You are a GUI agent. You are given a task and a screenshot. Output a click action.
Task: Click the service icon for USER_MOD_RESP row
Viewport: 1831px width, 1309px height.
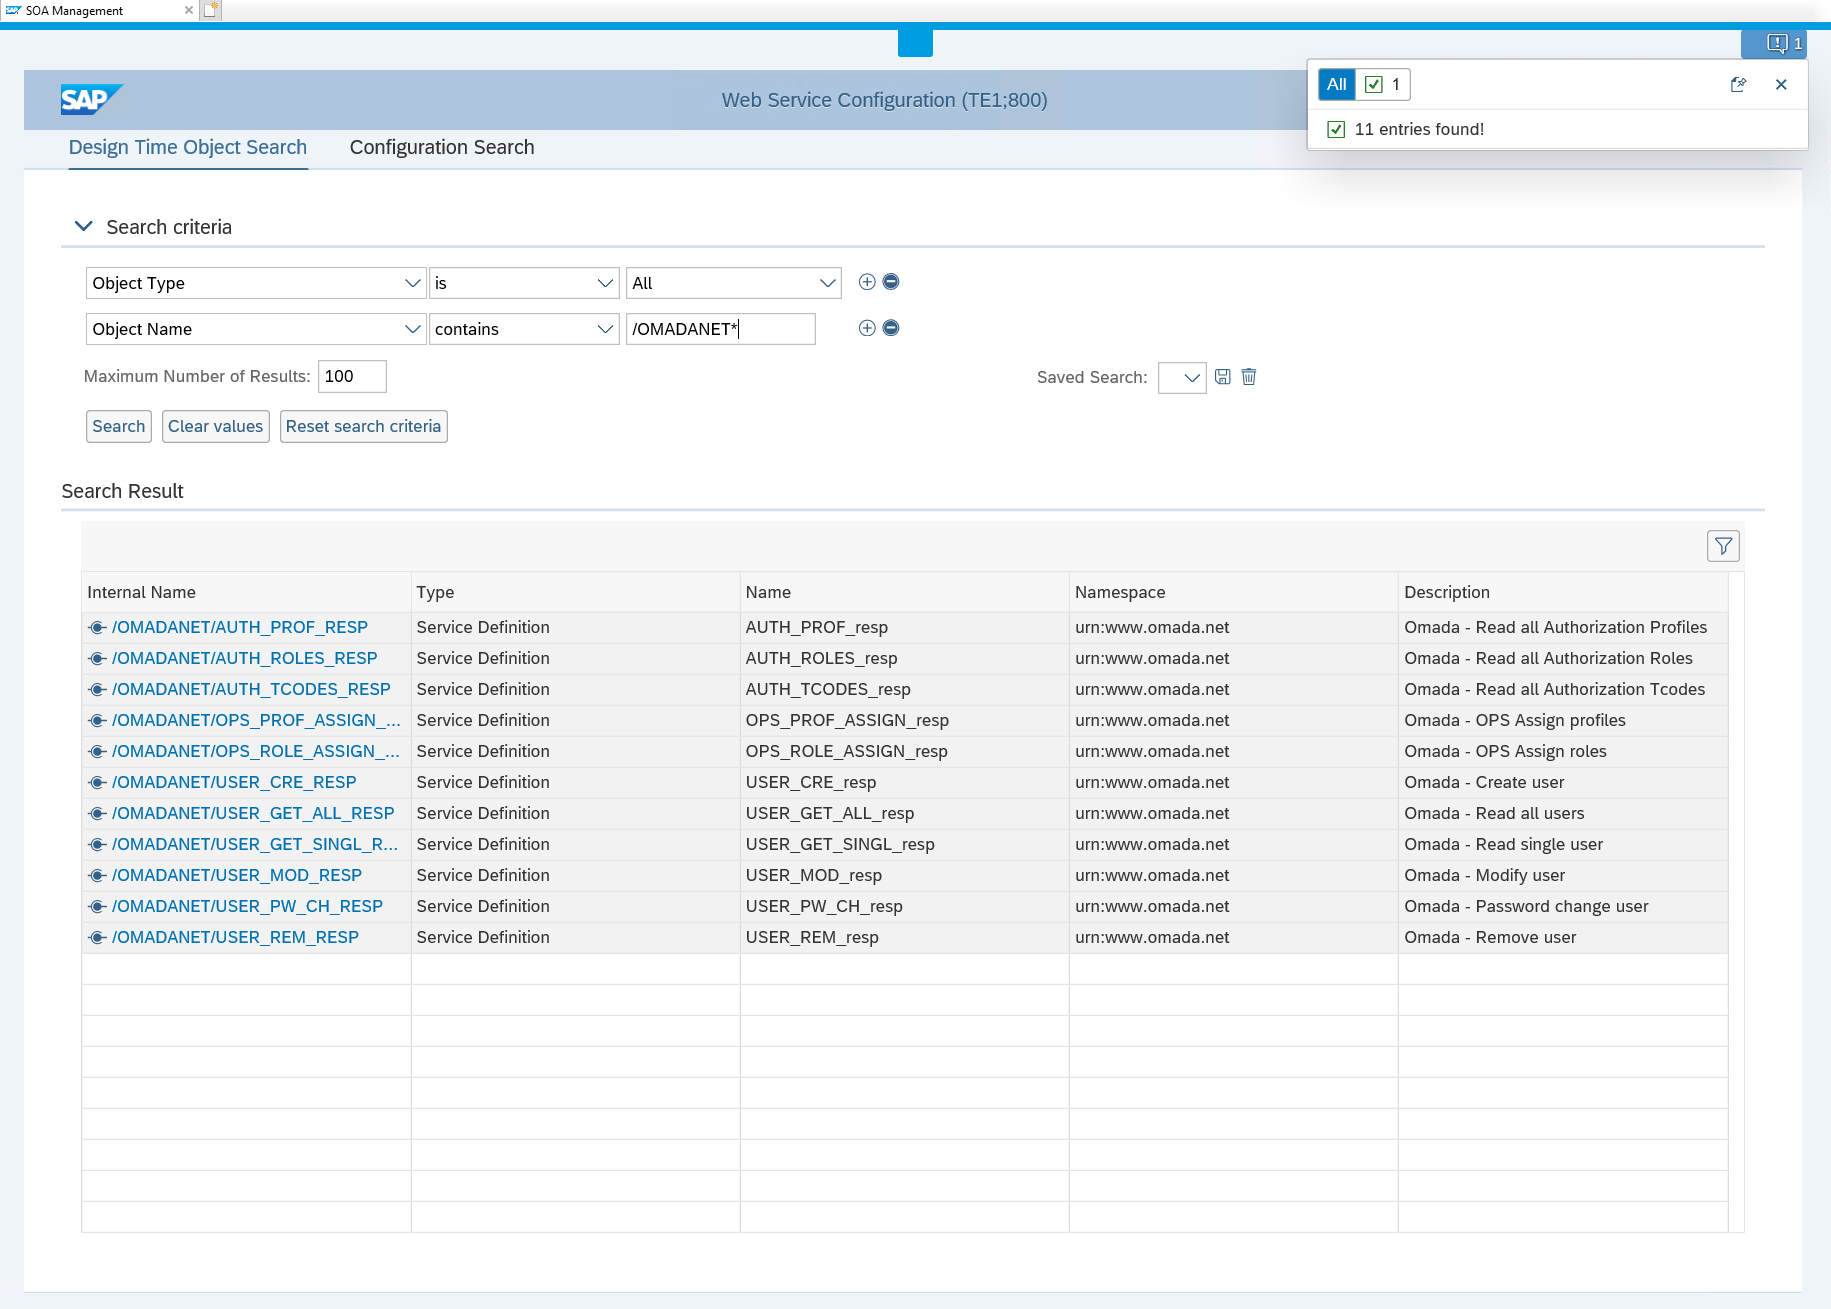[x=97, y=876]
